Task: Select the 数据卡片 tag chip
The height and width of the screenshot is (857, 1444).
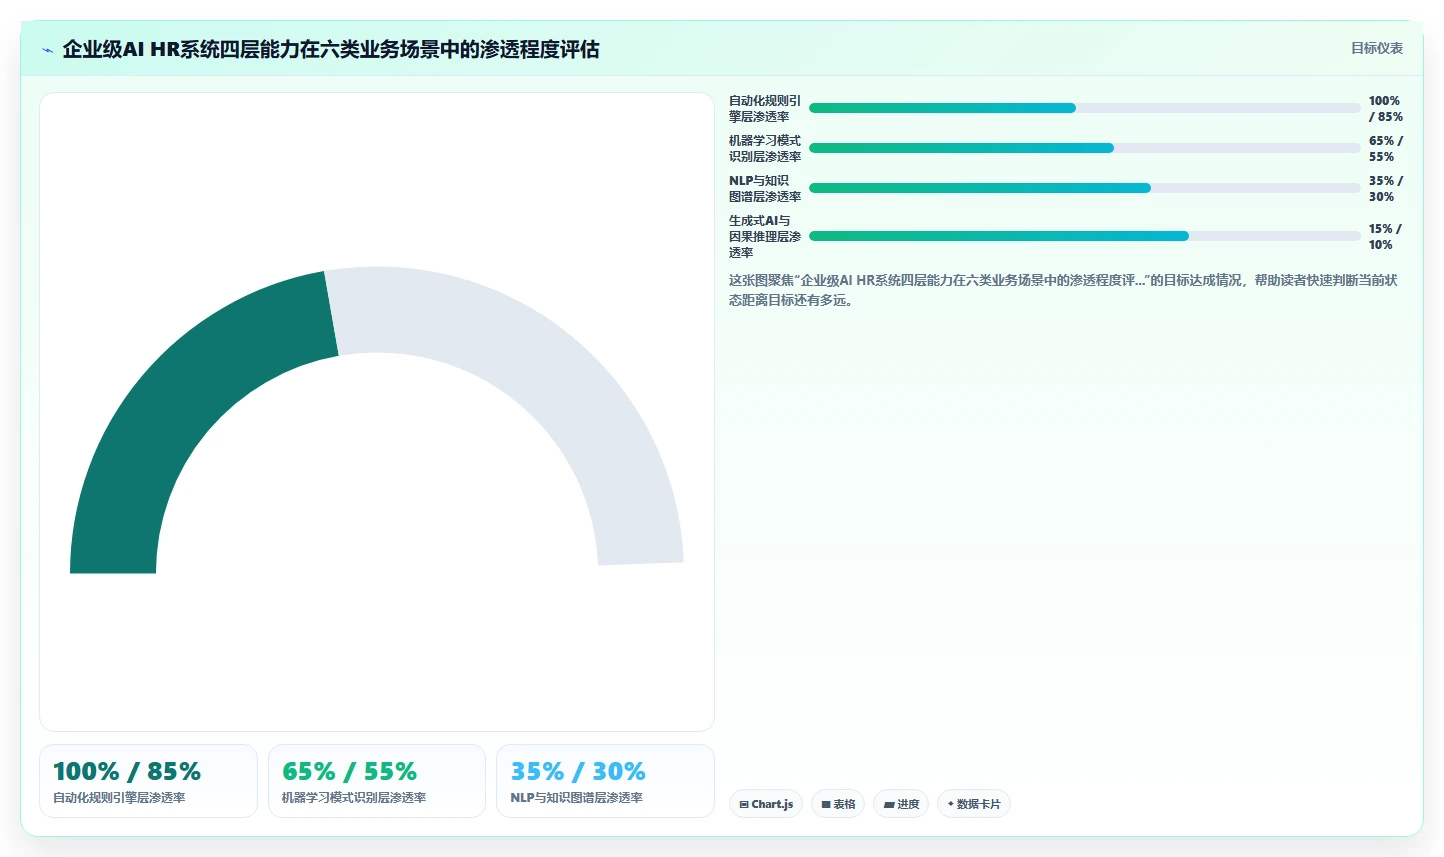Action: pos(974,804)
